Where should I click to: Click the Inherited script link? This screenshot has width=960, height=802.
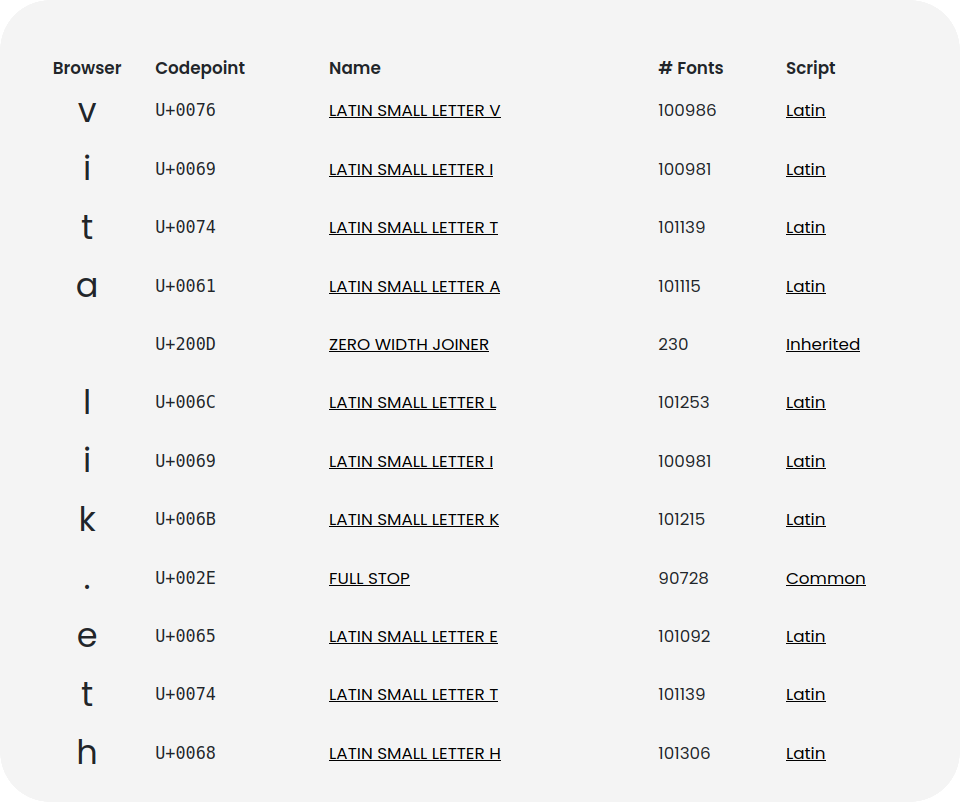(x=822, y=345)
